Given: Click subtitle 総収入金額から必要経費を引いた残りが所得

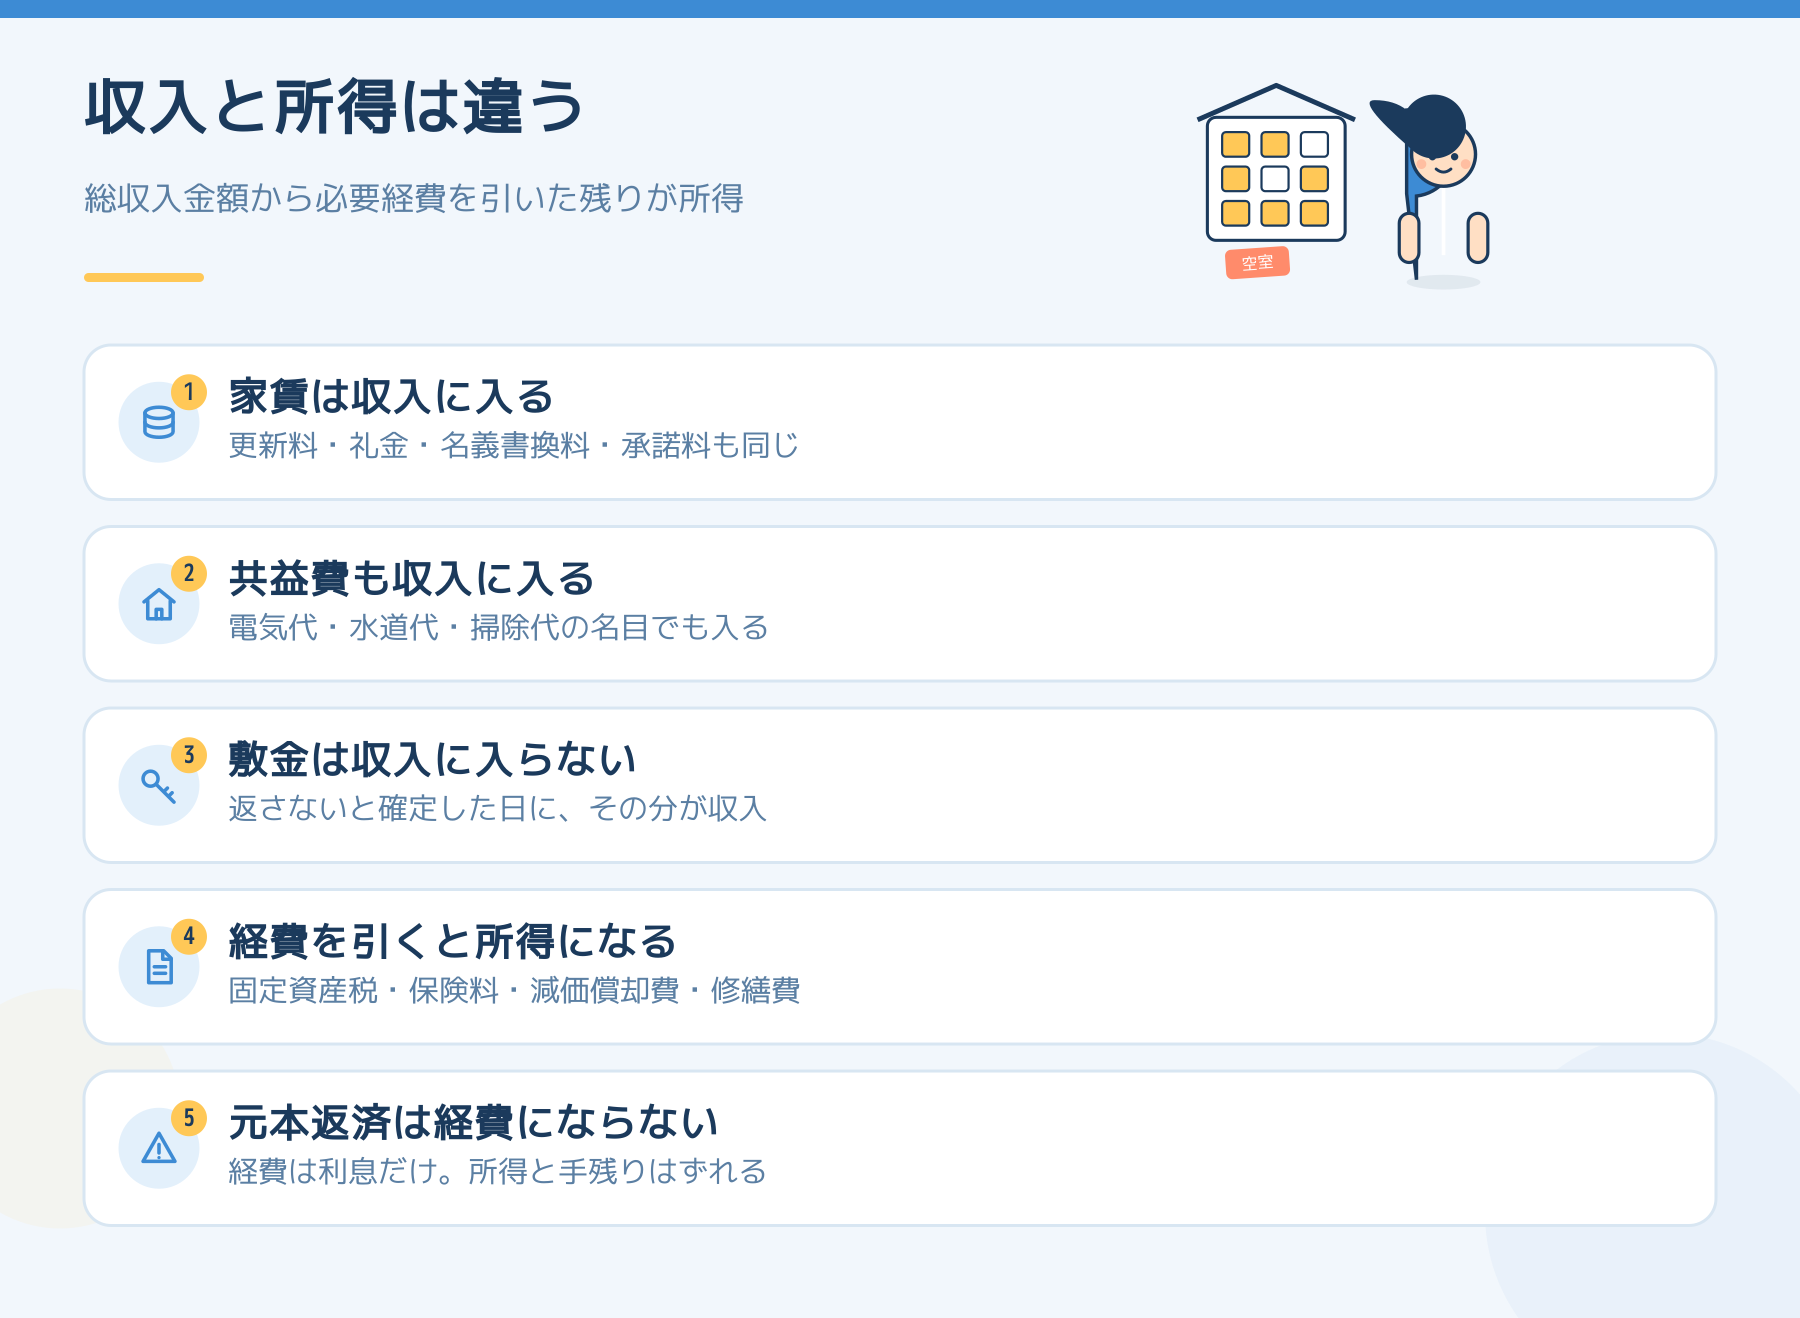Looking at the screenshot, I should (x=414, y=198).
